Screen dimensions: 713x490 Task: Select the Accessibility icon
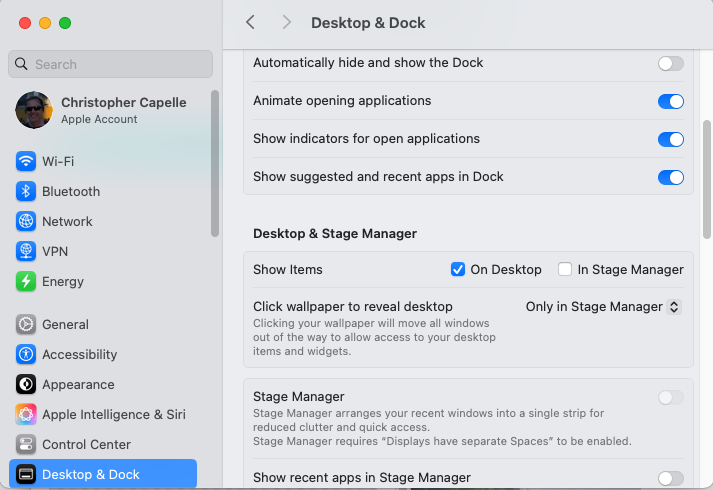pos(26,354)
